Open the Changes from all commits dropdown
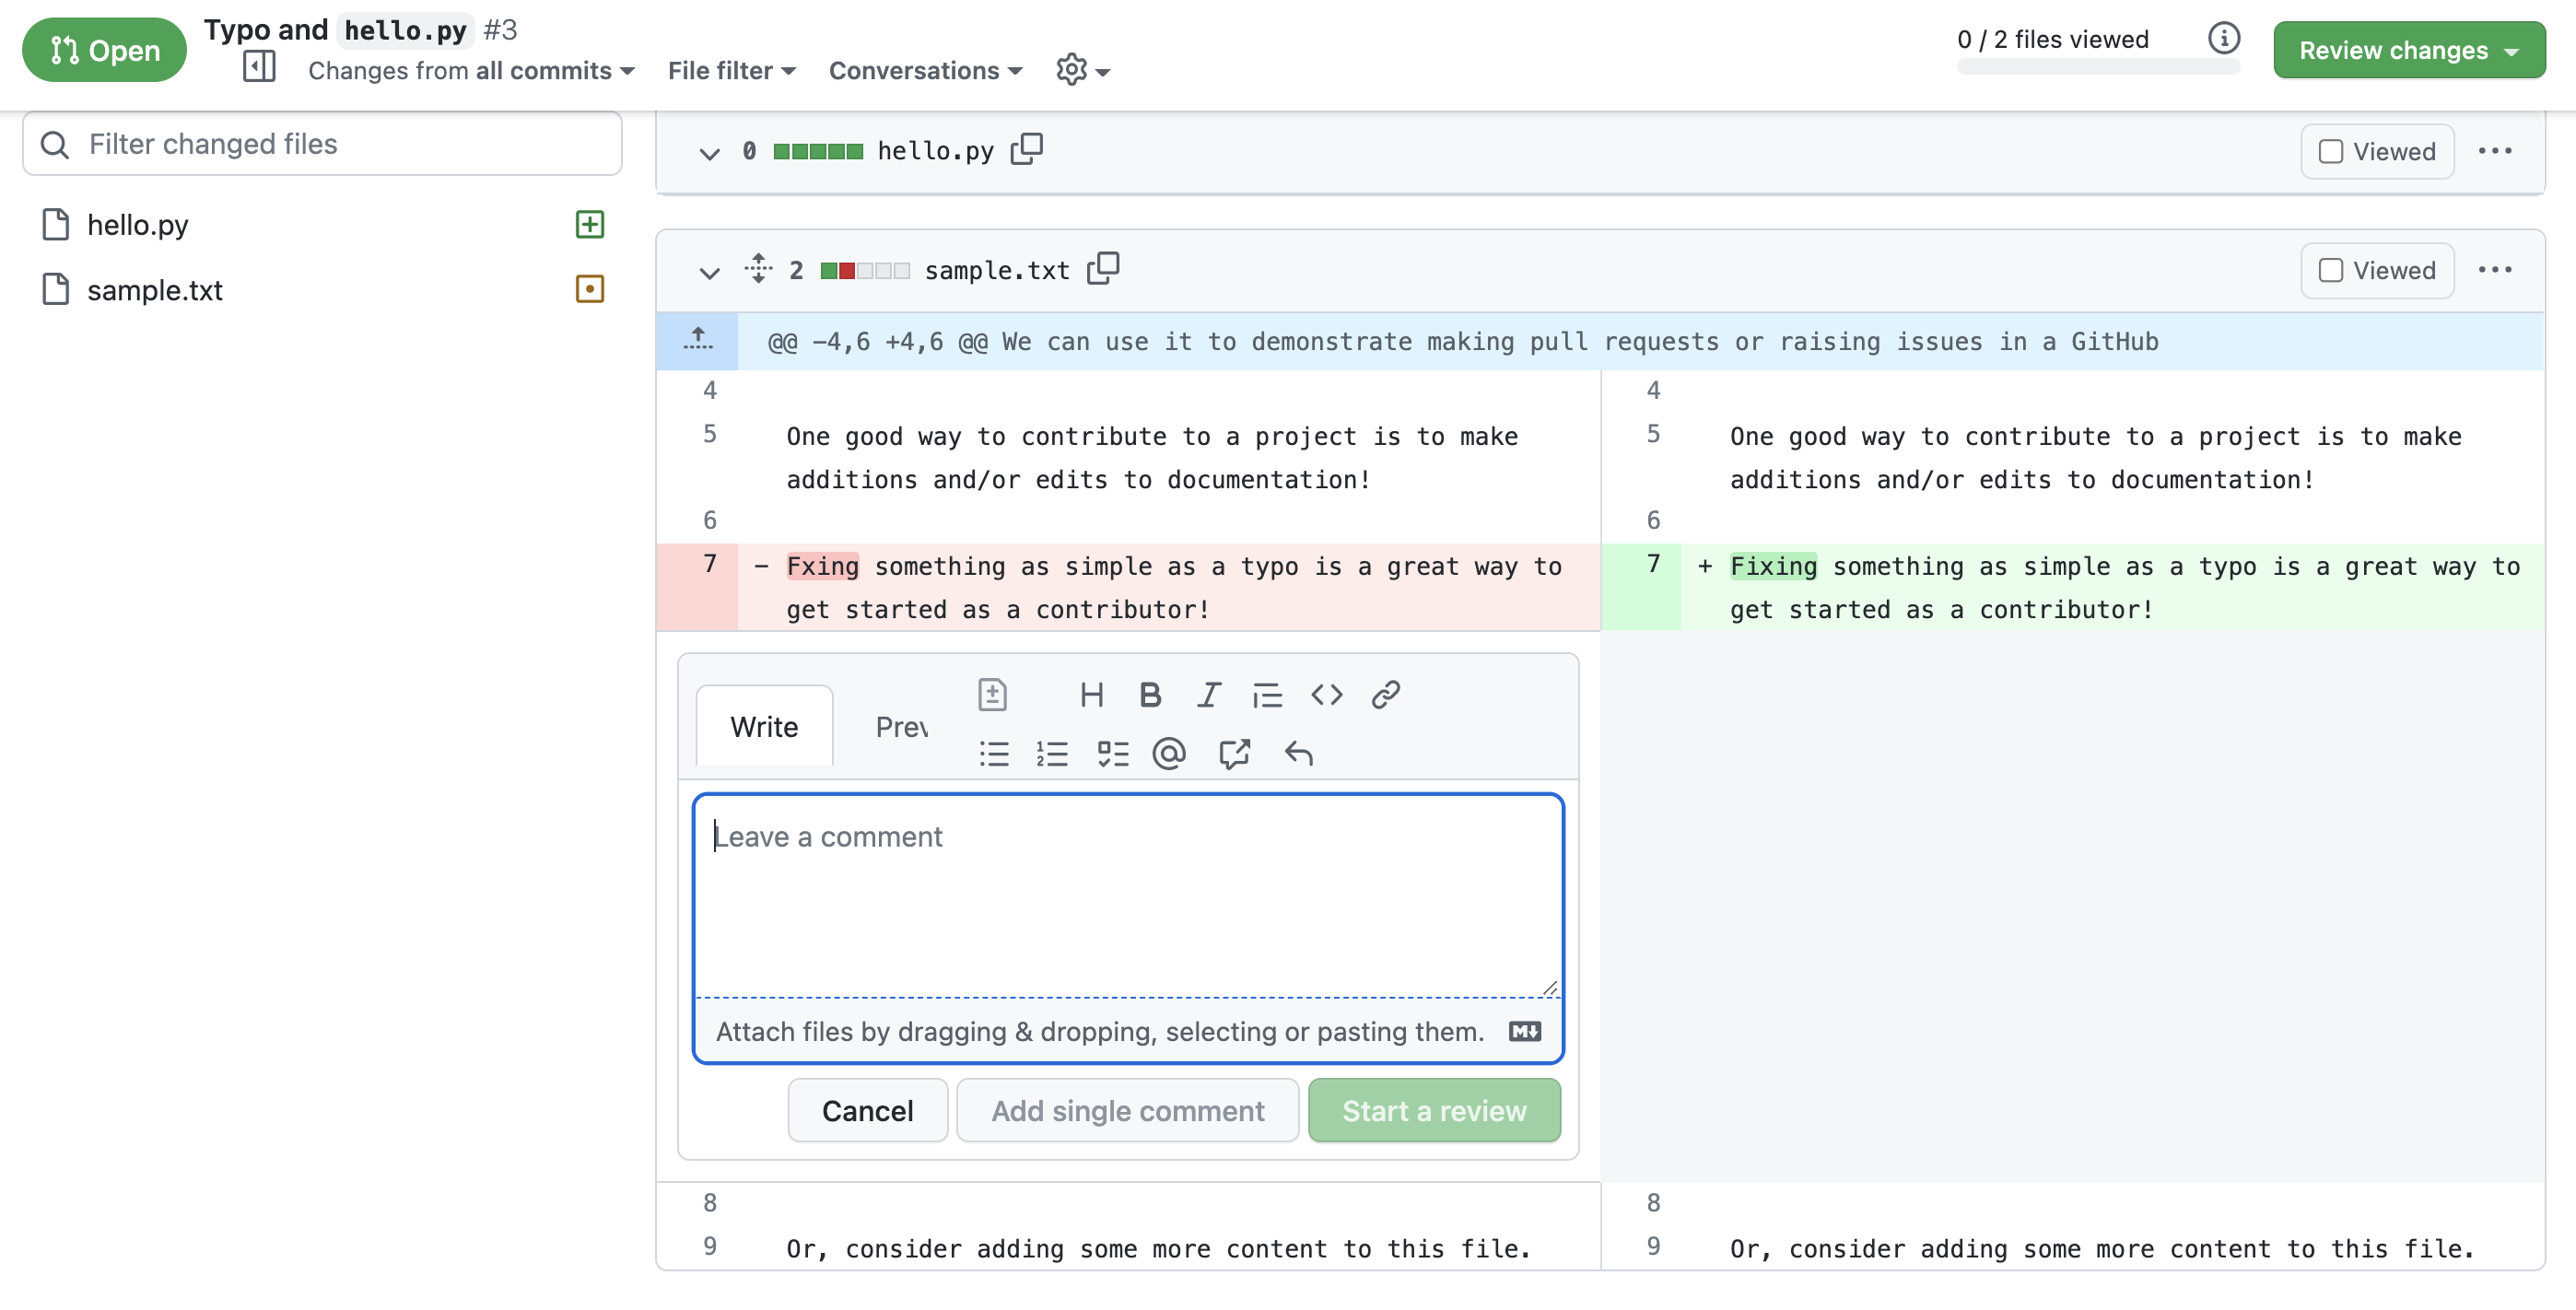This screenshot has width=2576, height=1310. point(470,70)
